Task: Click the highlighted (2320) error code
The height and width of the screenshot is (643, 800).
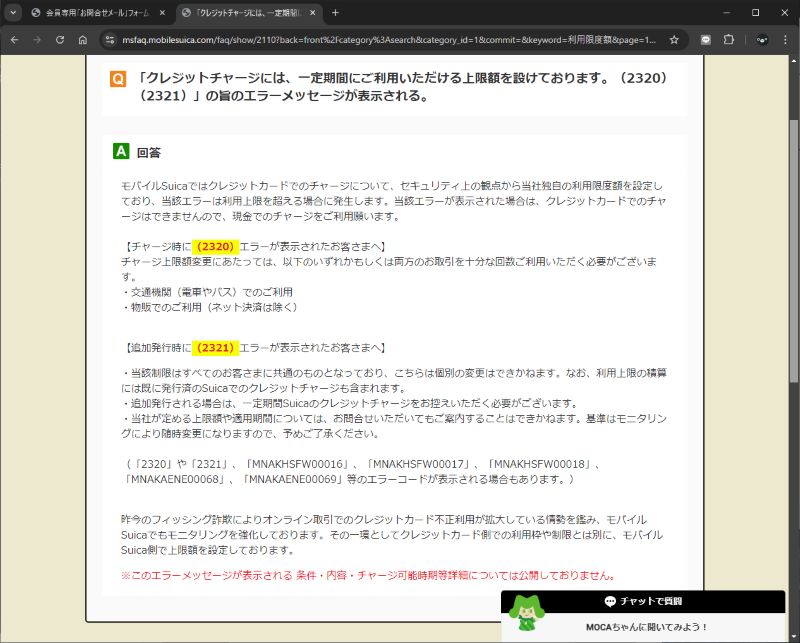Action: pos(215,246)
